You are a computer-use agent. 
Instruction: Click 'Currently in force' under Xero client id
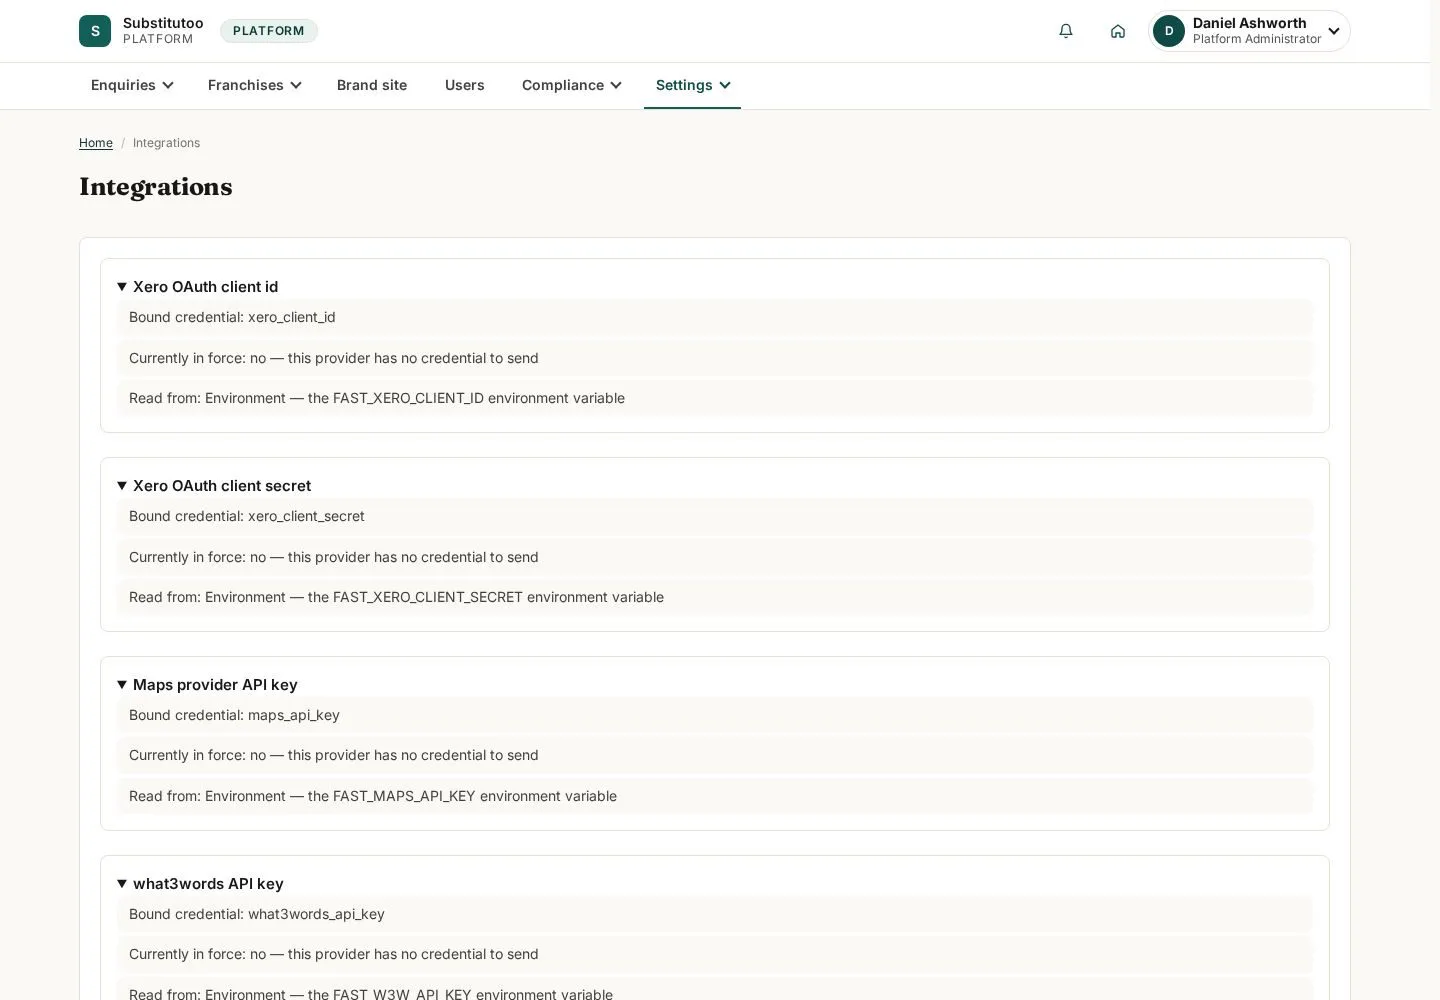(715, 358)
